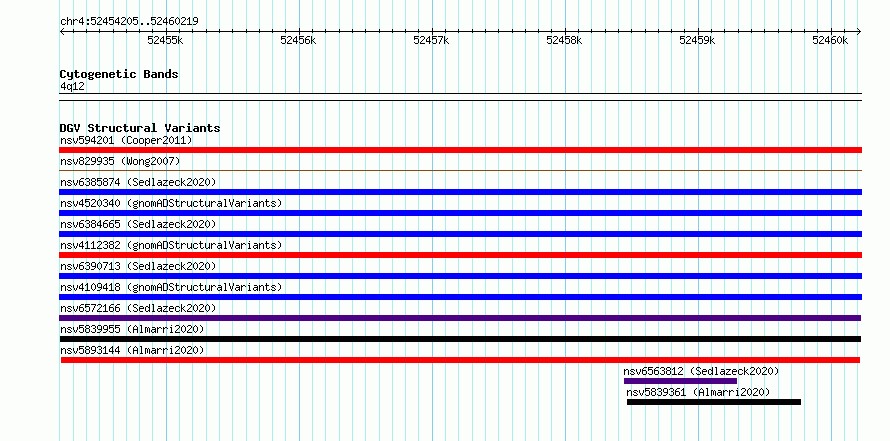Select the blue bar under nsv6390713
The width and height of the screenshot is (890, 441).
coord(460,276)
